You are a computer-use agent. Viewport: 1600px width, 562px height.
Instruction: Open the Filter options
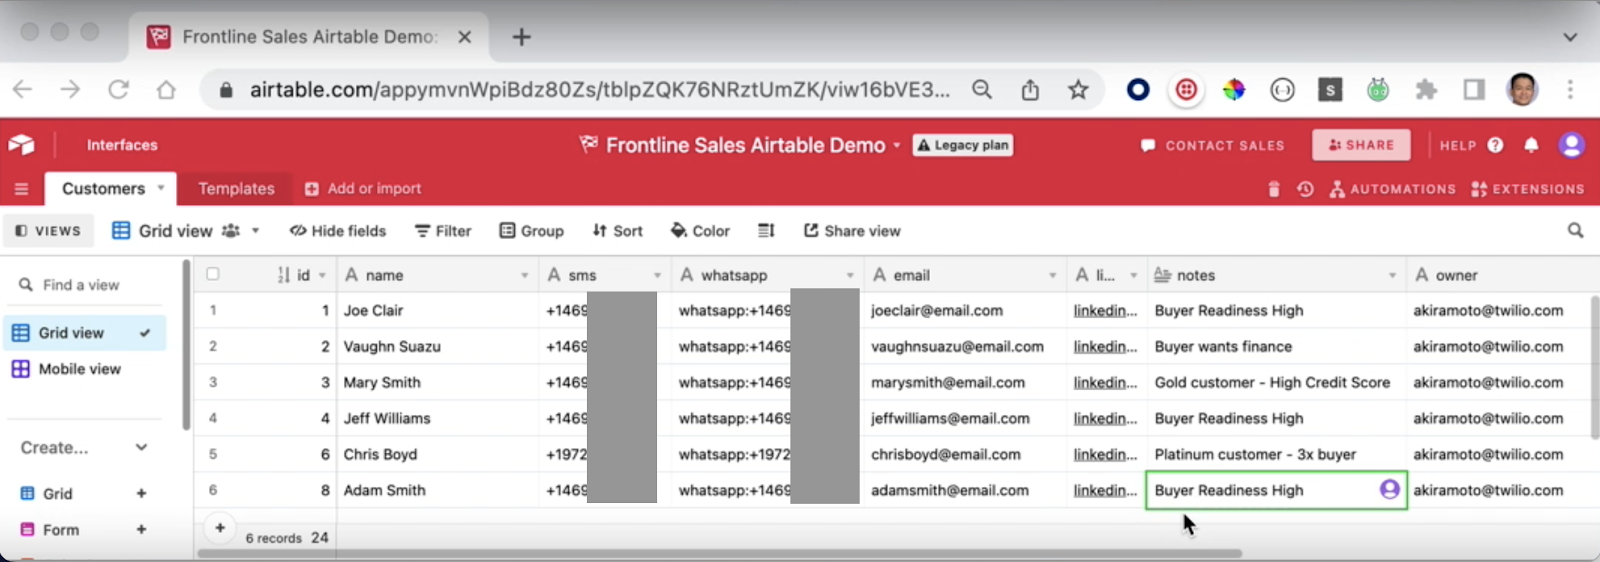coord(443,231)
